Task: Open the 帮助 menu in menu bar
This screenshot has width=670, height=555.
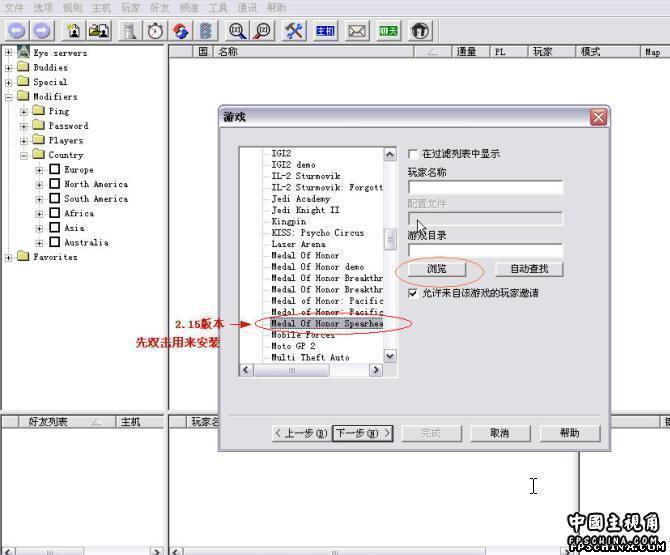Action: [x=276, y=7]
